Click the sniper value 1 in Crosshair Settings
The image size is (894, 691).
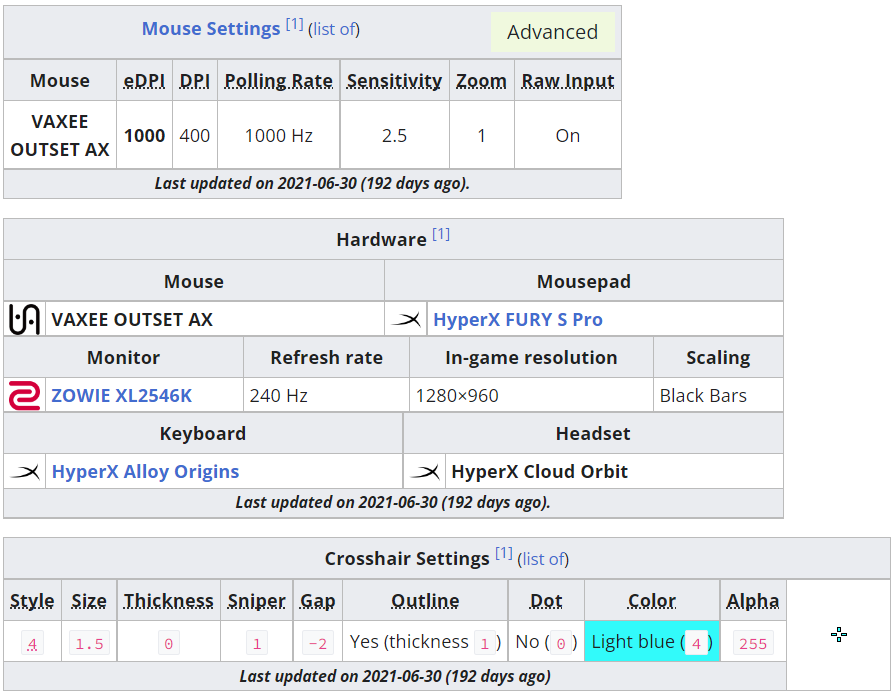pos(257,643)
